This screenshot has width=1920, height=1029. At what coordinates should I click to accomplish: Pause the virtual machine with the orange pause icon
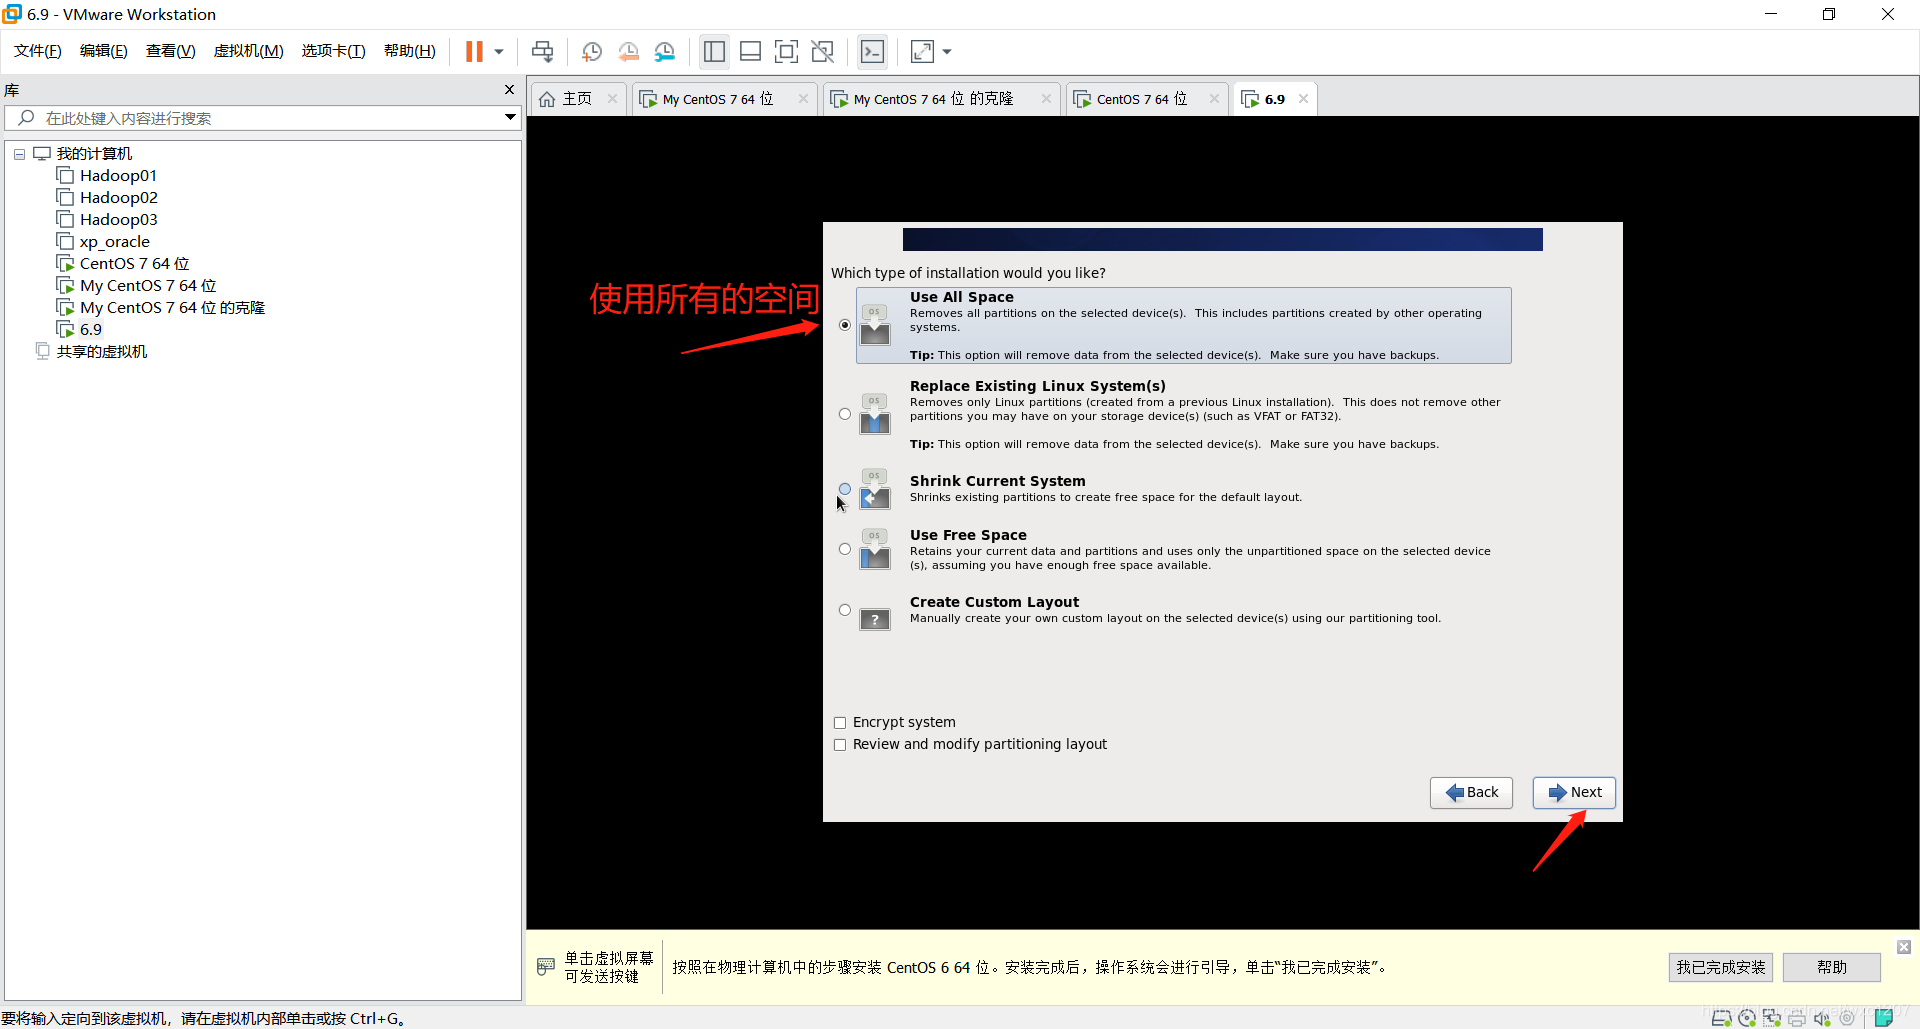(x=474, y=51)
